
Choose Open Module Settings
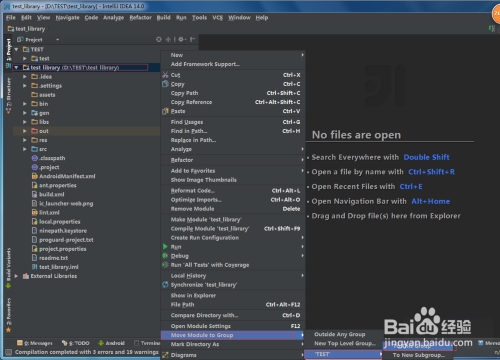tap(233, 326)
